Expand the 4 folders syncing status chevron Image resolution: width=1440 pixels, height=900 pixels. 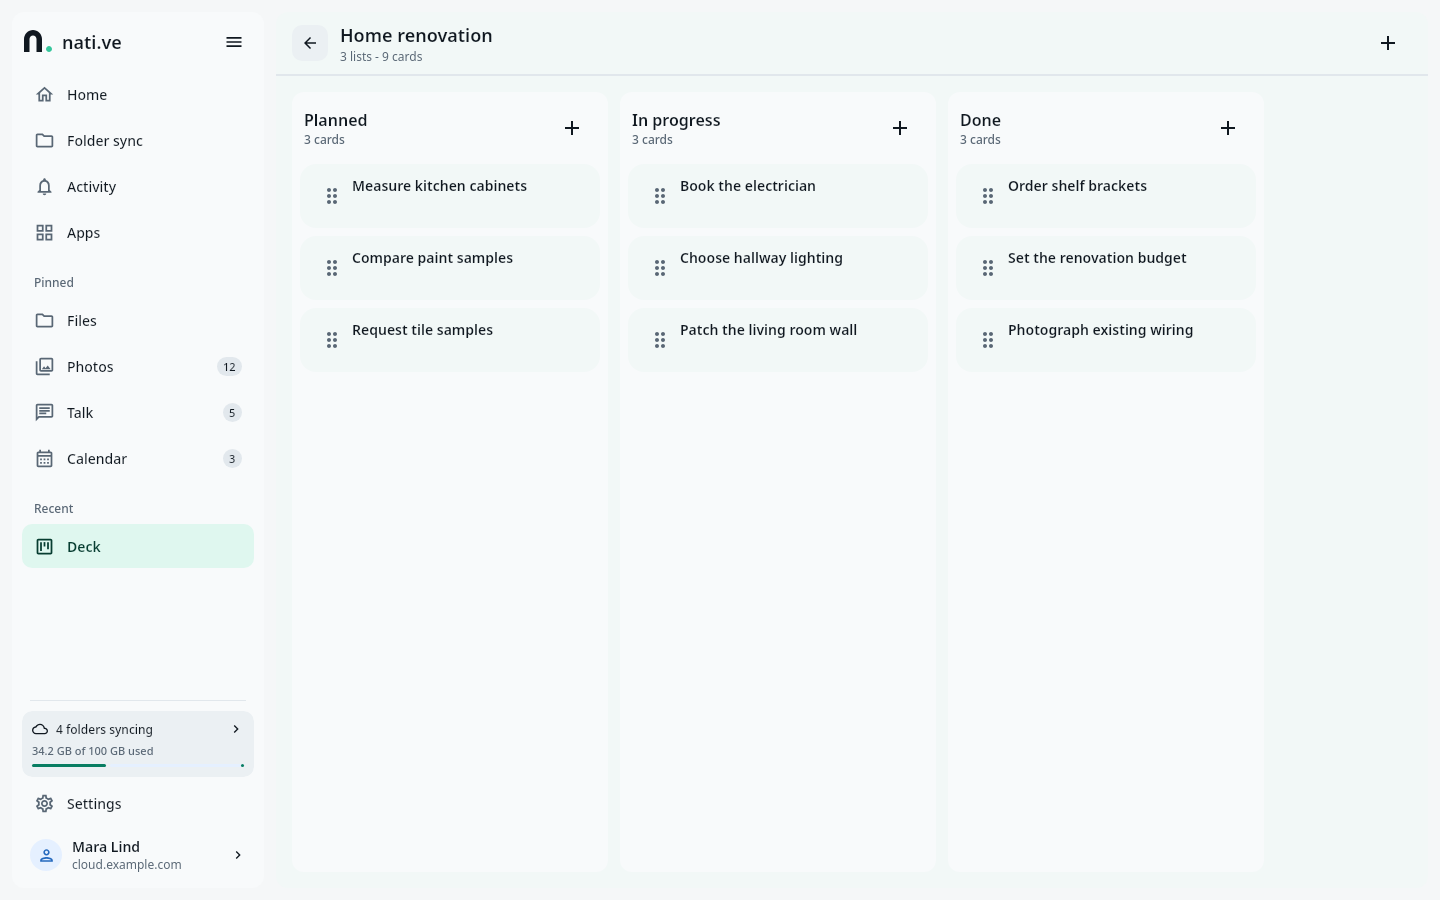point(236,729)
